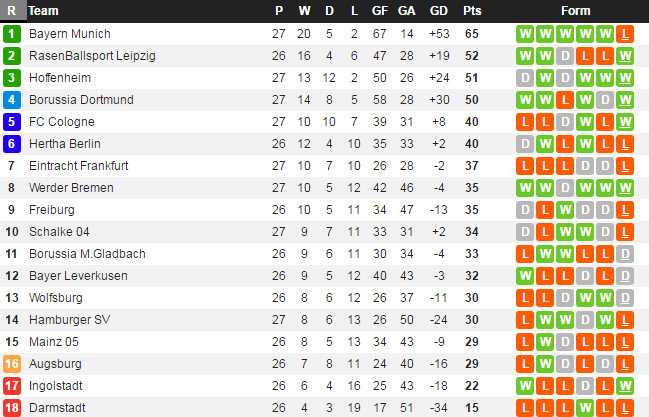The image size is (649, 417).
Task: Click the Form column header
Action: pyautogui.click(x=576, y=10)
